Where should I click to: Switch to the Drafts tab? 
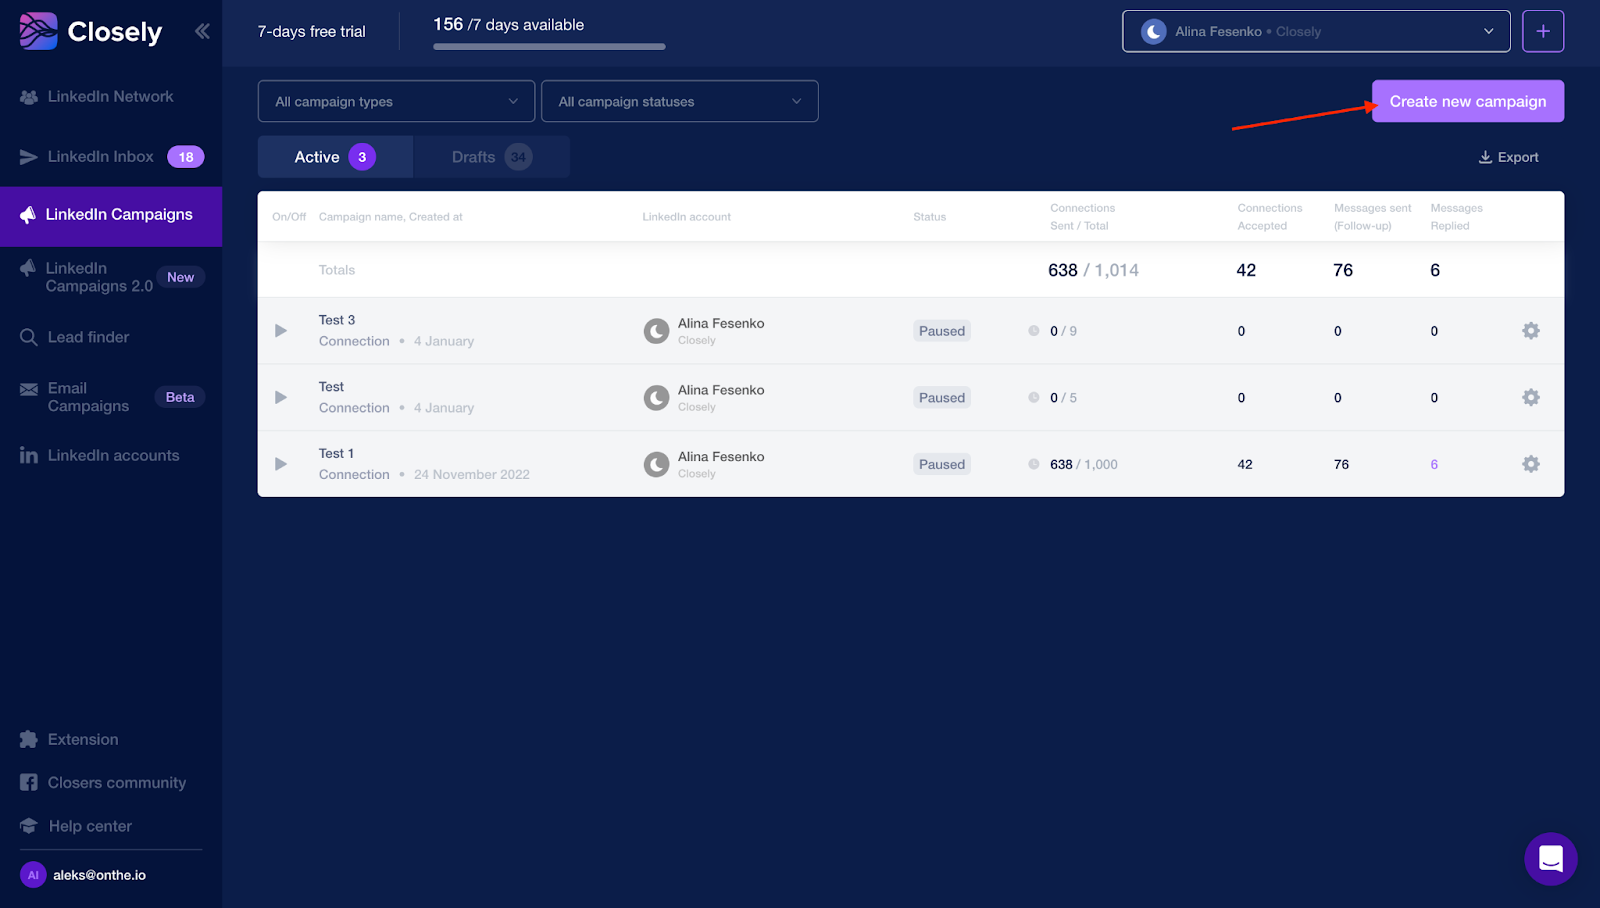[492, 157]
